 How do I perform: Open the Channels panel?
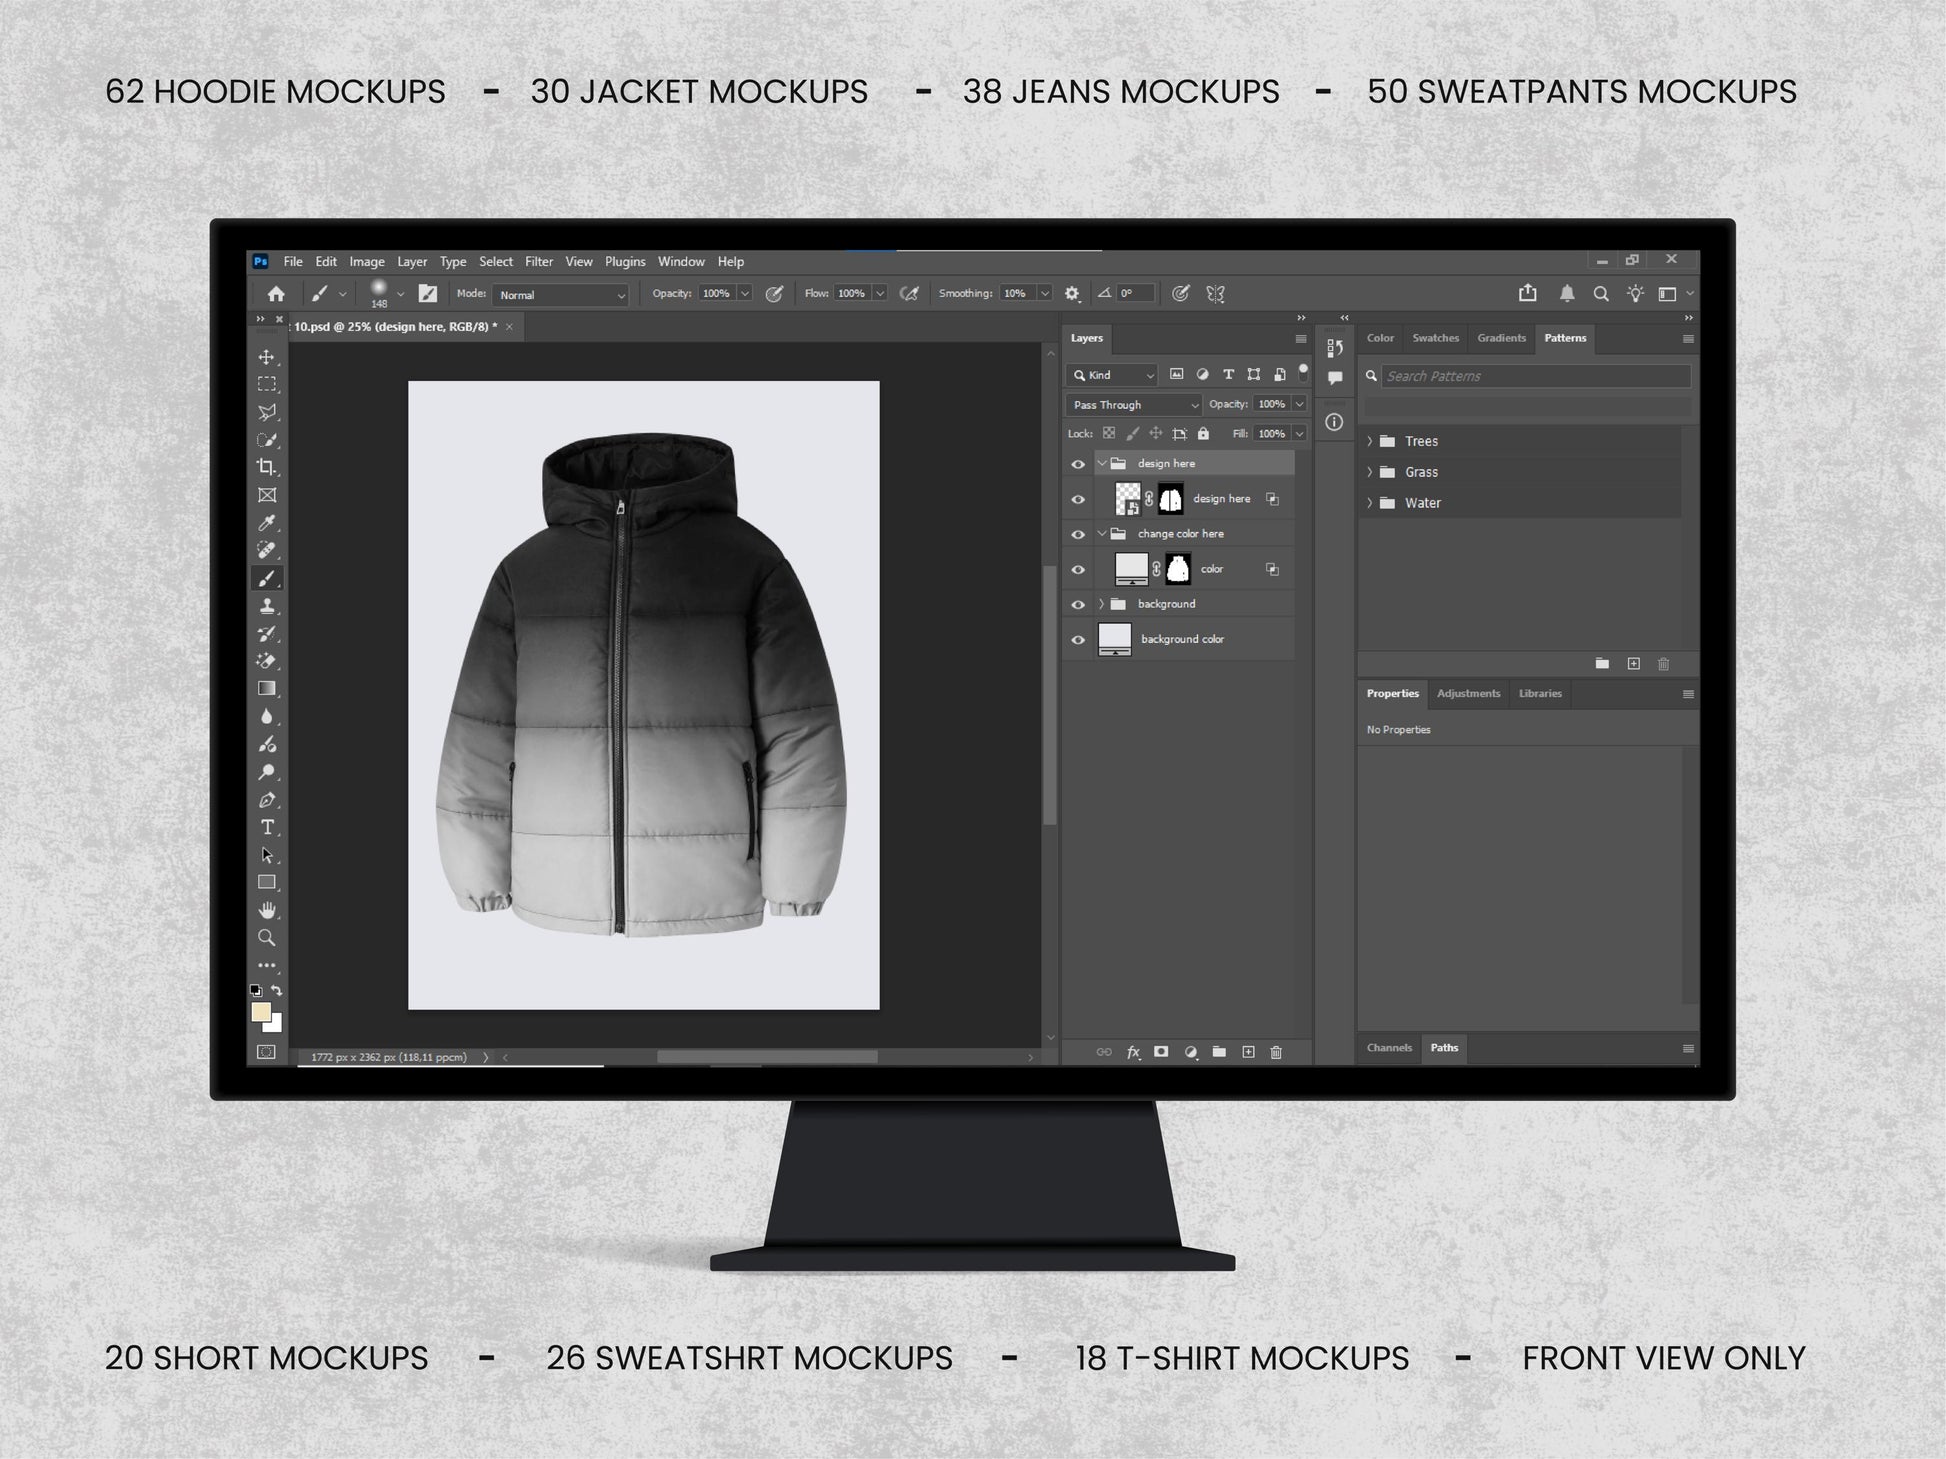coord(1389,1047)
